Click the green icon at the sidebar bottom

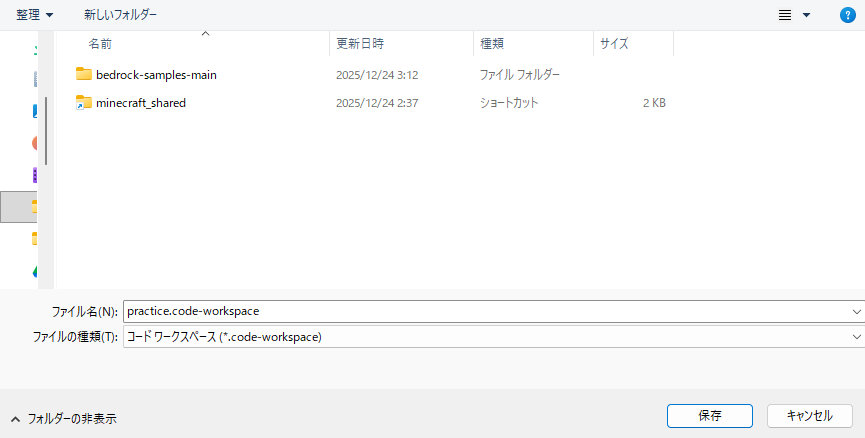[36, 271]
